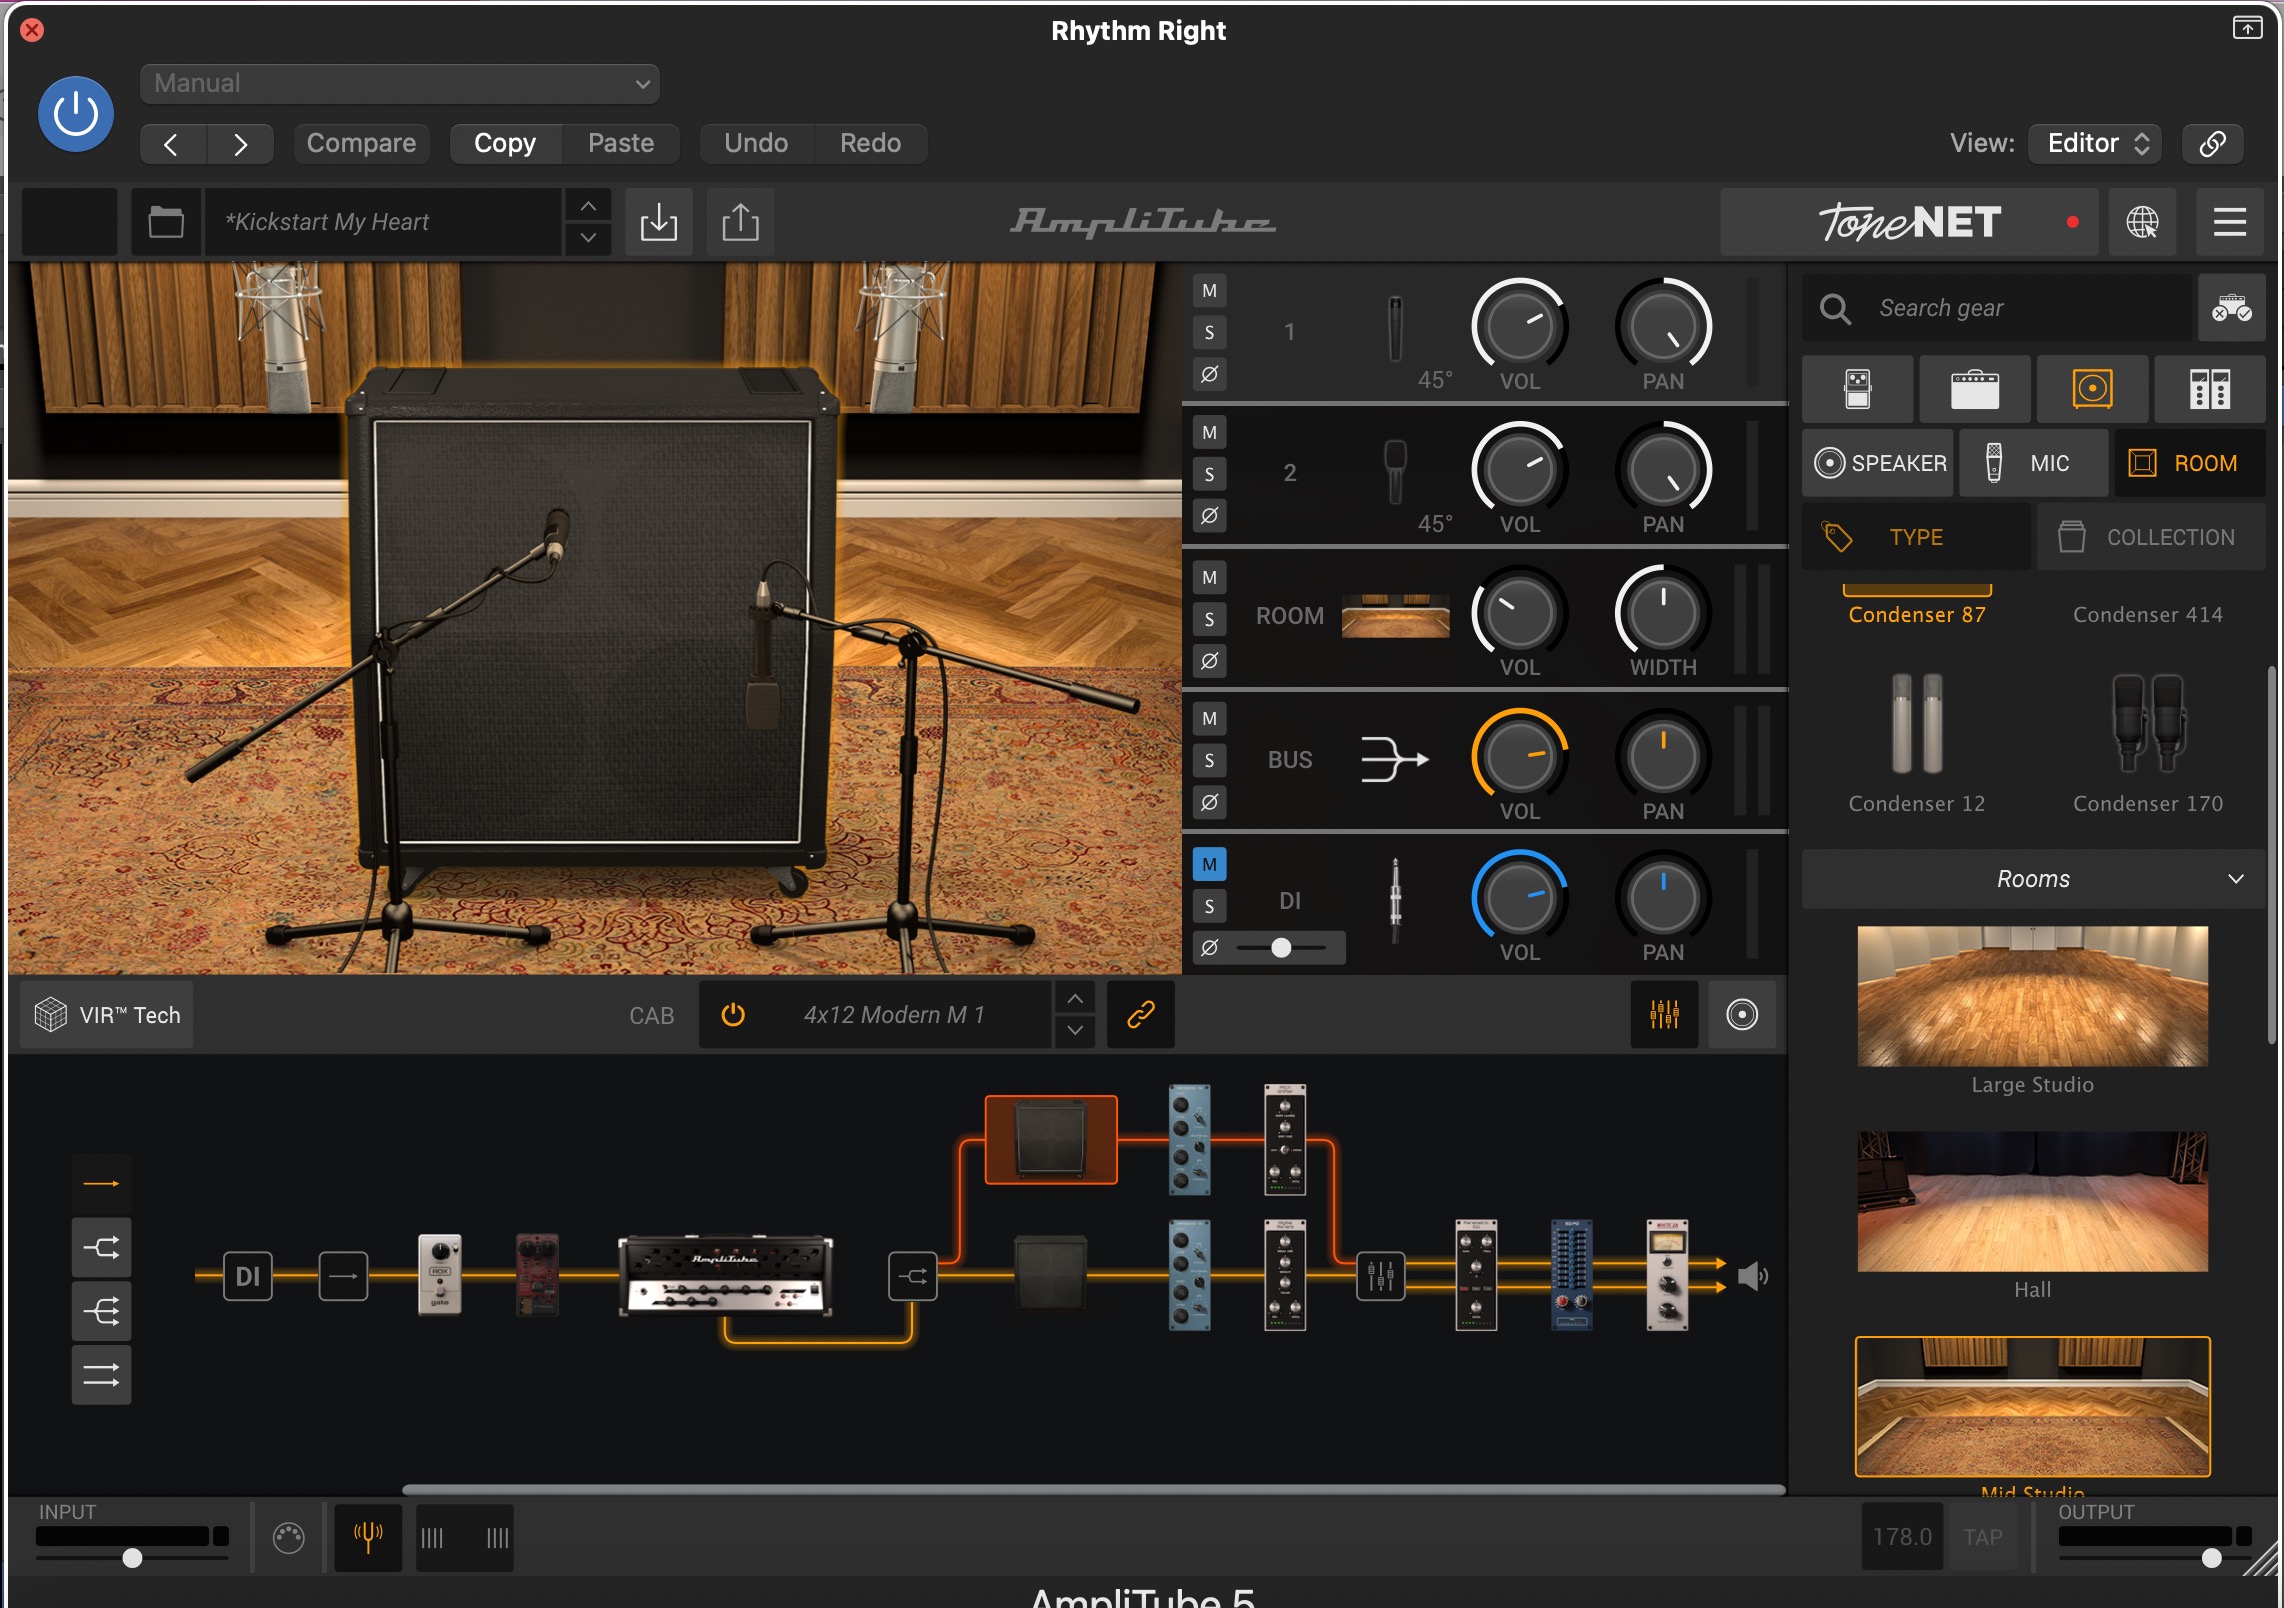Click the export preset share icon
This screenshot has height=1608, width=2284.
[740, 222]
